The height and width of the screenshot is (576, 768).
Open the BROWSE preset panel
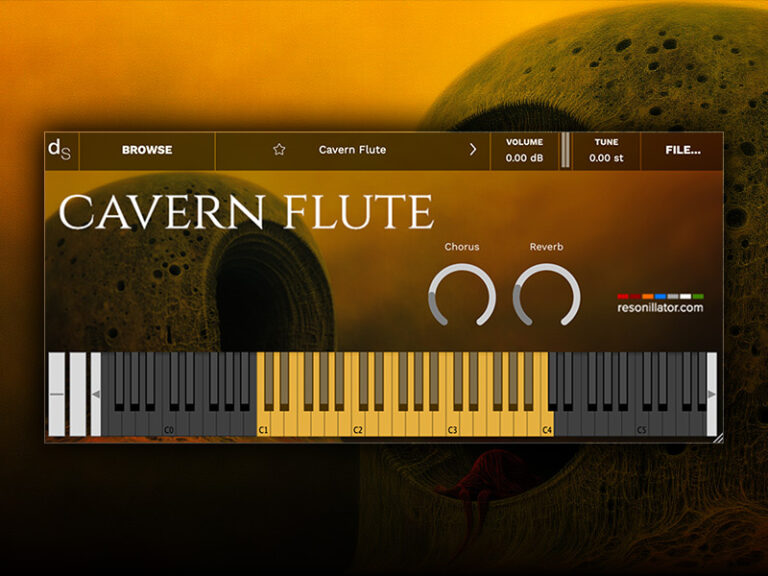[147, 150]
